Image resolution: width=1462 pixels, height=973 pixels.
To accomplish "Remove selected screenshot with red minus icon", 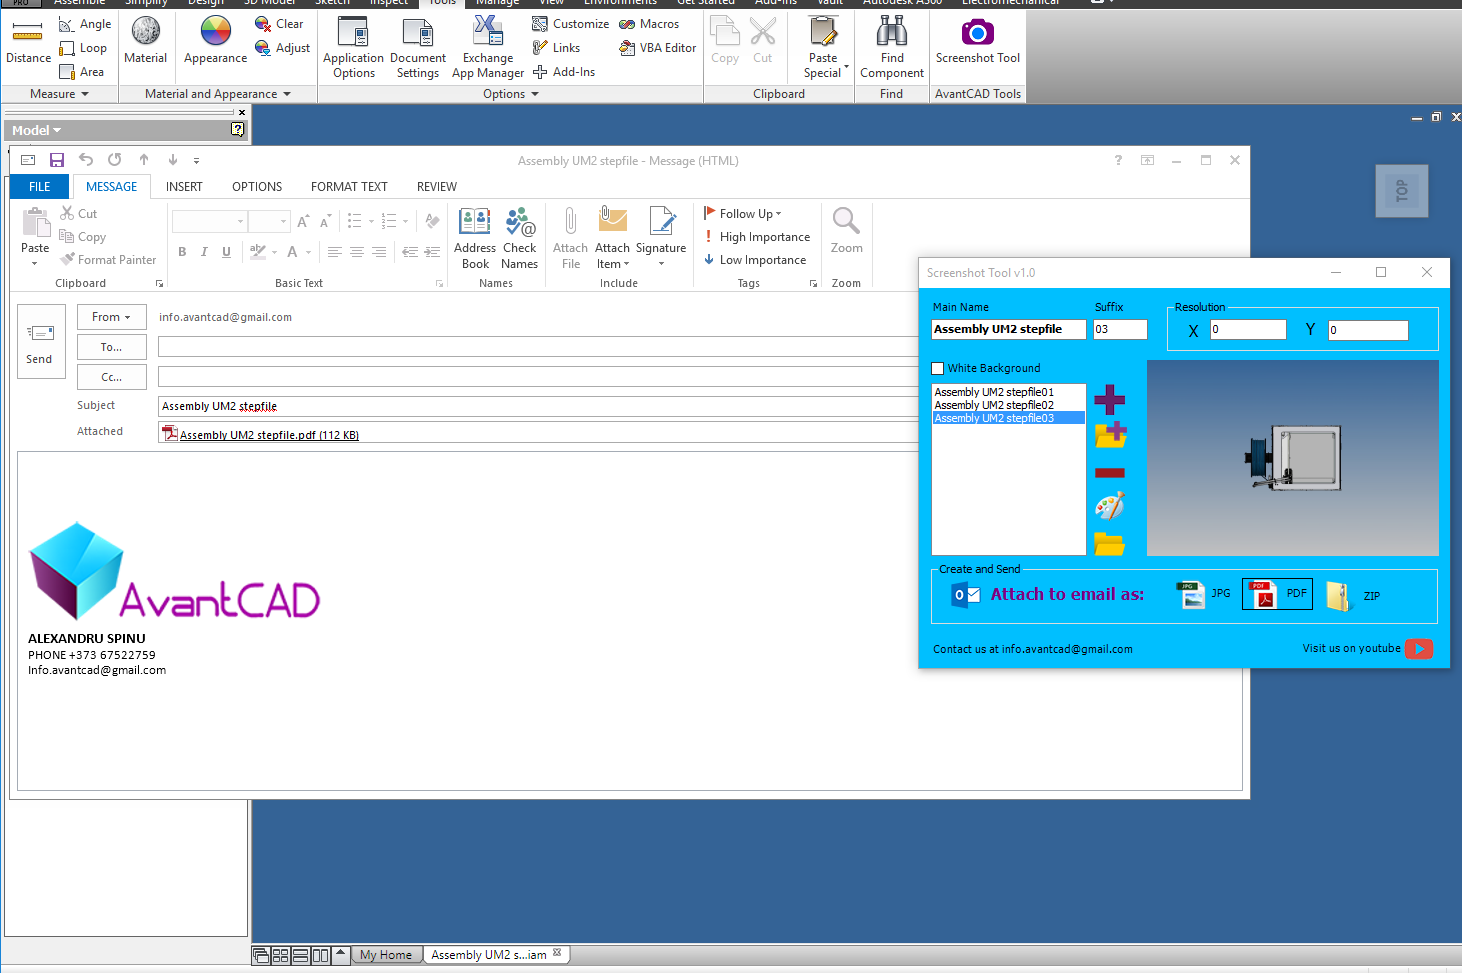I will tap(1110, 473).
